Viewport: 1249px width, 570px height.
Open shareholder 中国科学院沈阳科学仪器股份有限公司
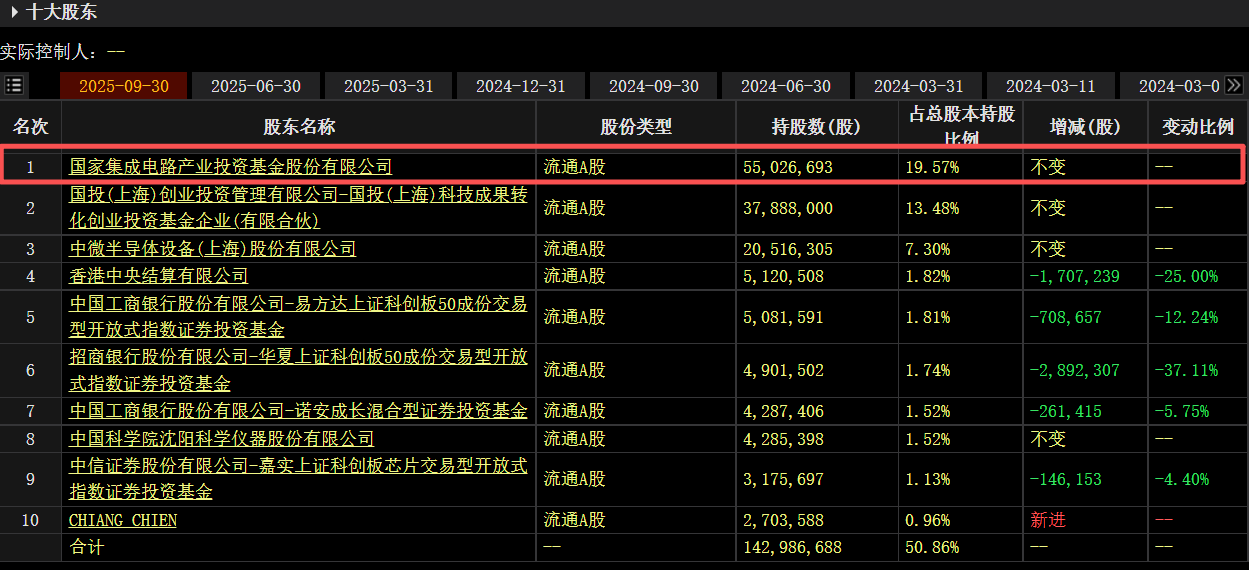221,438
